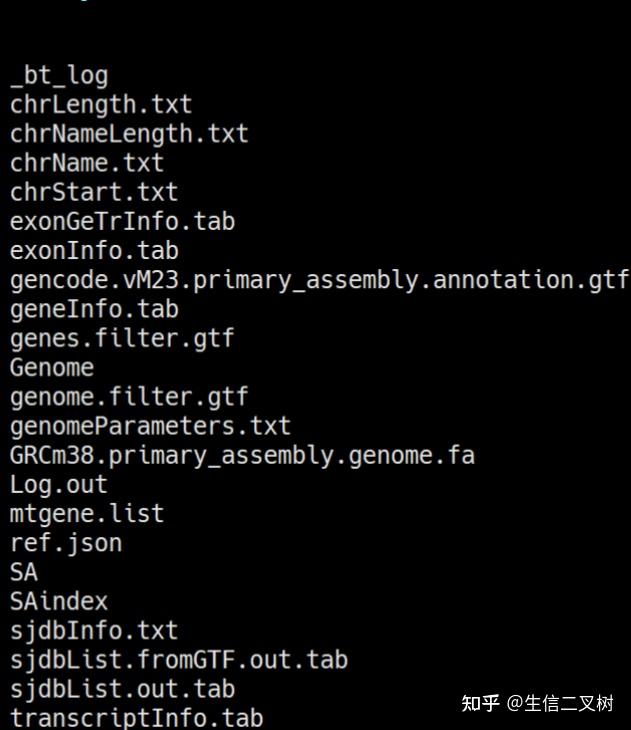Click the gencode.vM23.primary_assembly.annotation.gtf entry
Screen dimensions: 631x730
[319, 279]
